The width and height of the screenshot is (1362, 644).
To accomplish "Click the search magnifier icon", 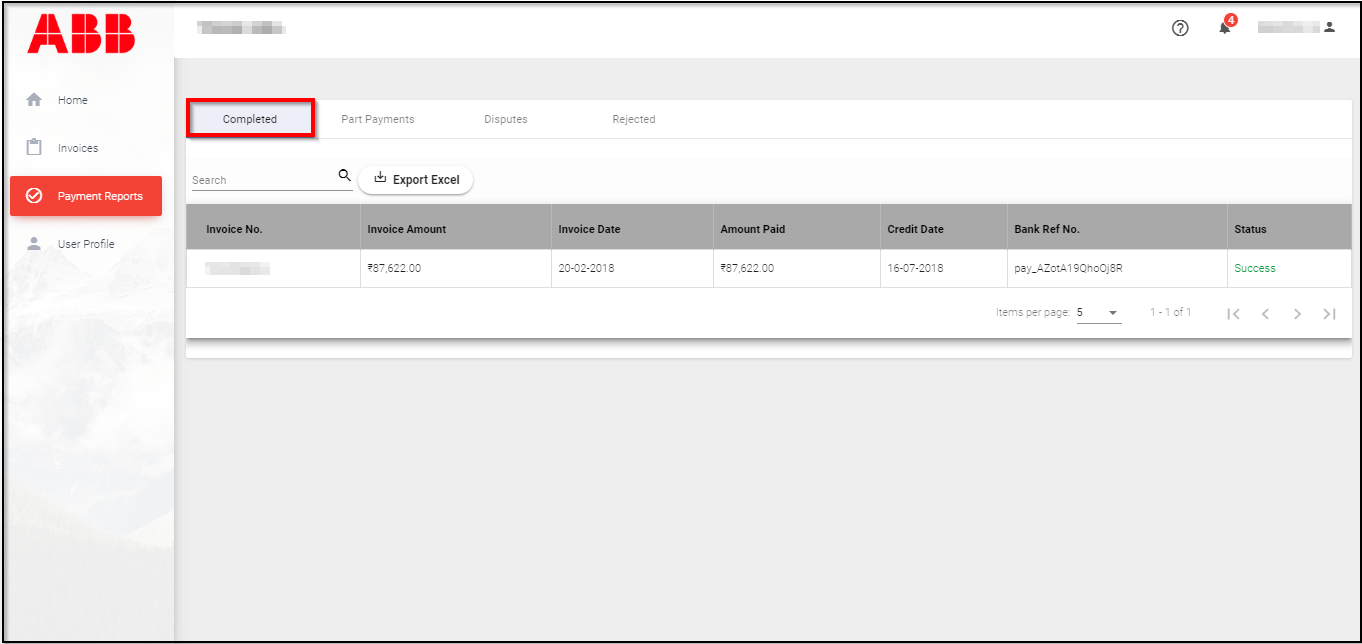I will tap(344, 176).
